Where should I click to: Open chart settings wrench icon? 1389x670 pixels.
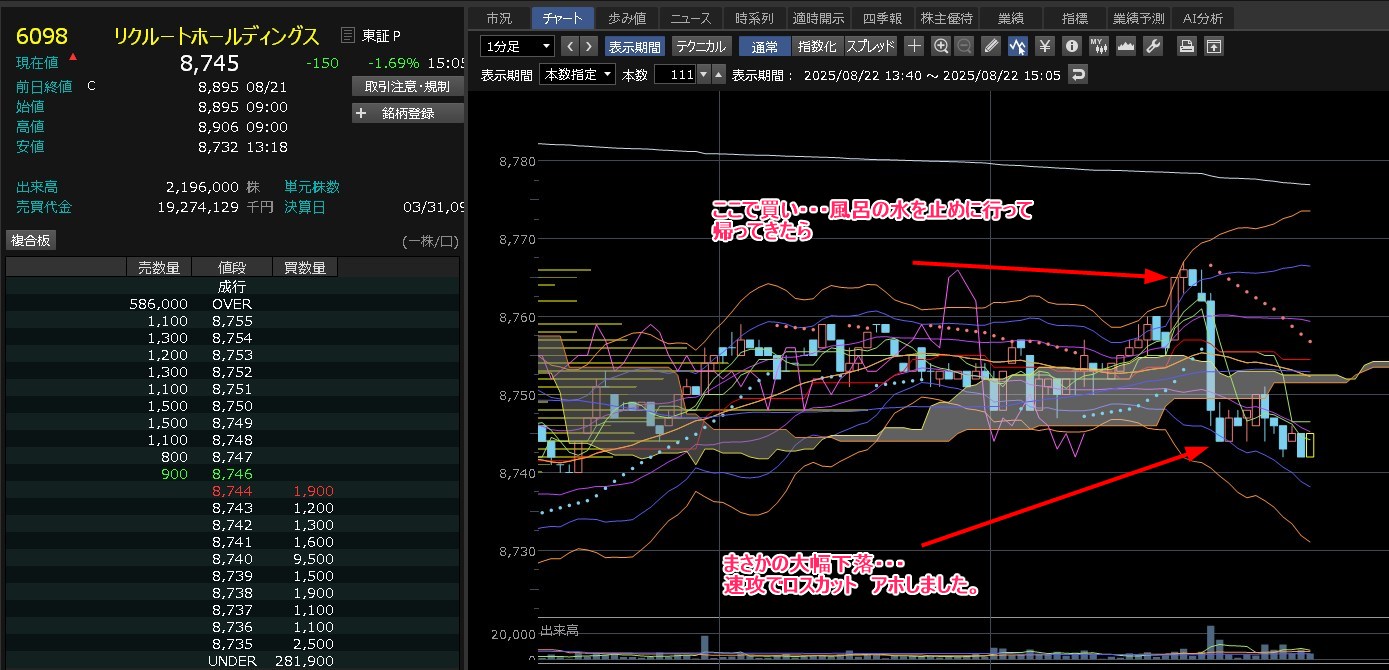pos(1153,46)
